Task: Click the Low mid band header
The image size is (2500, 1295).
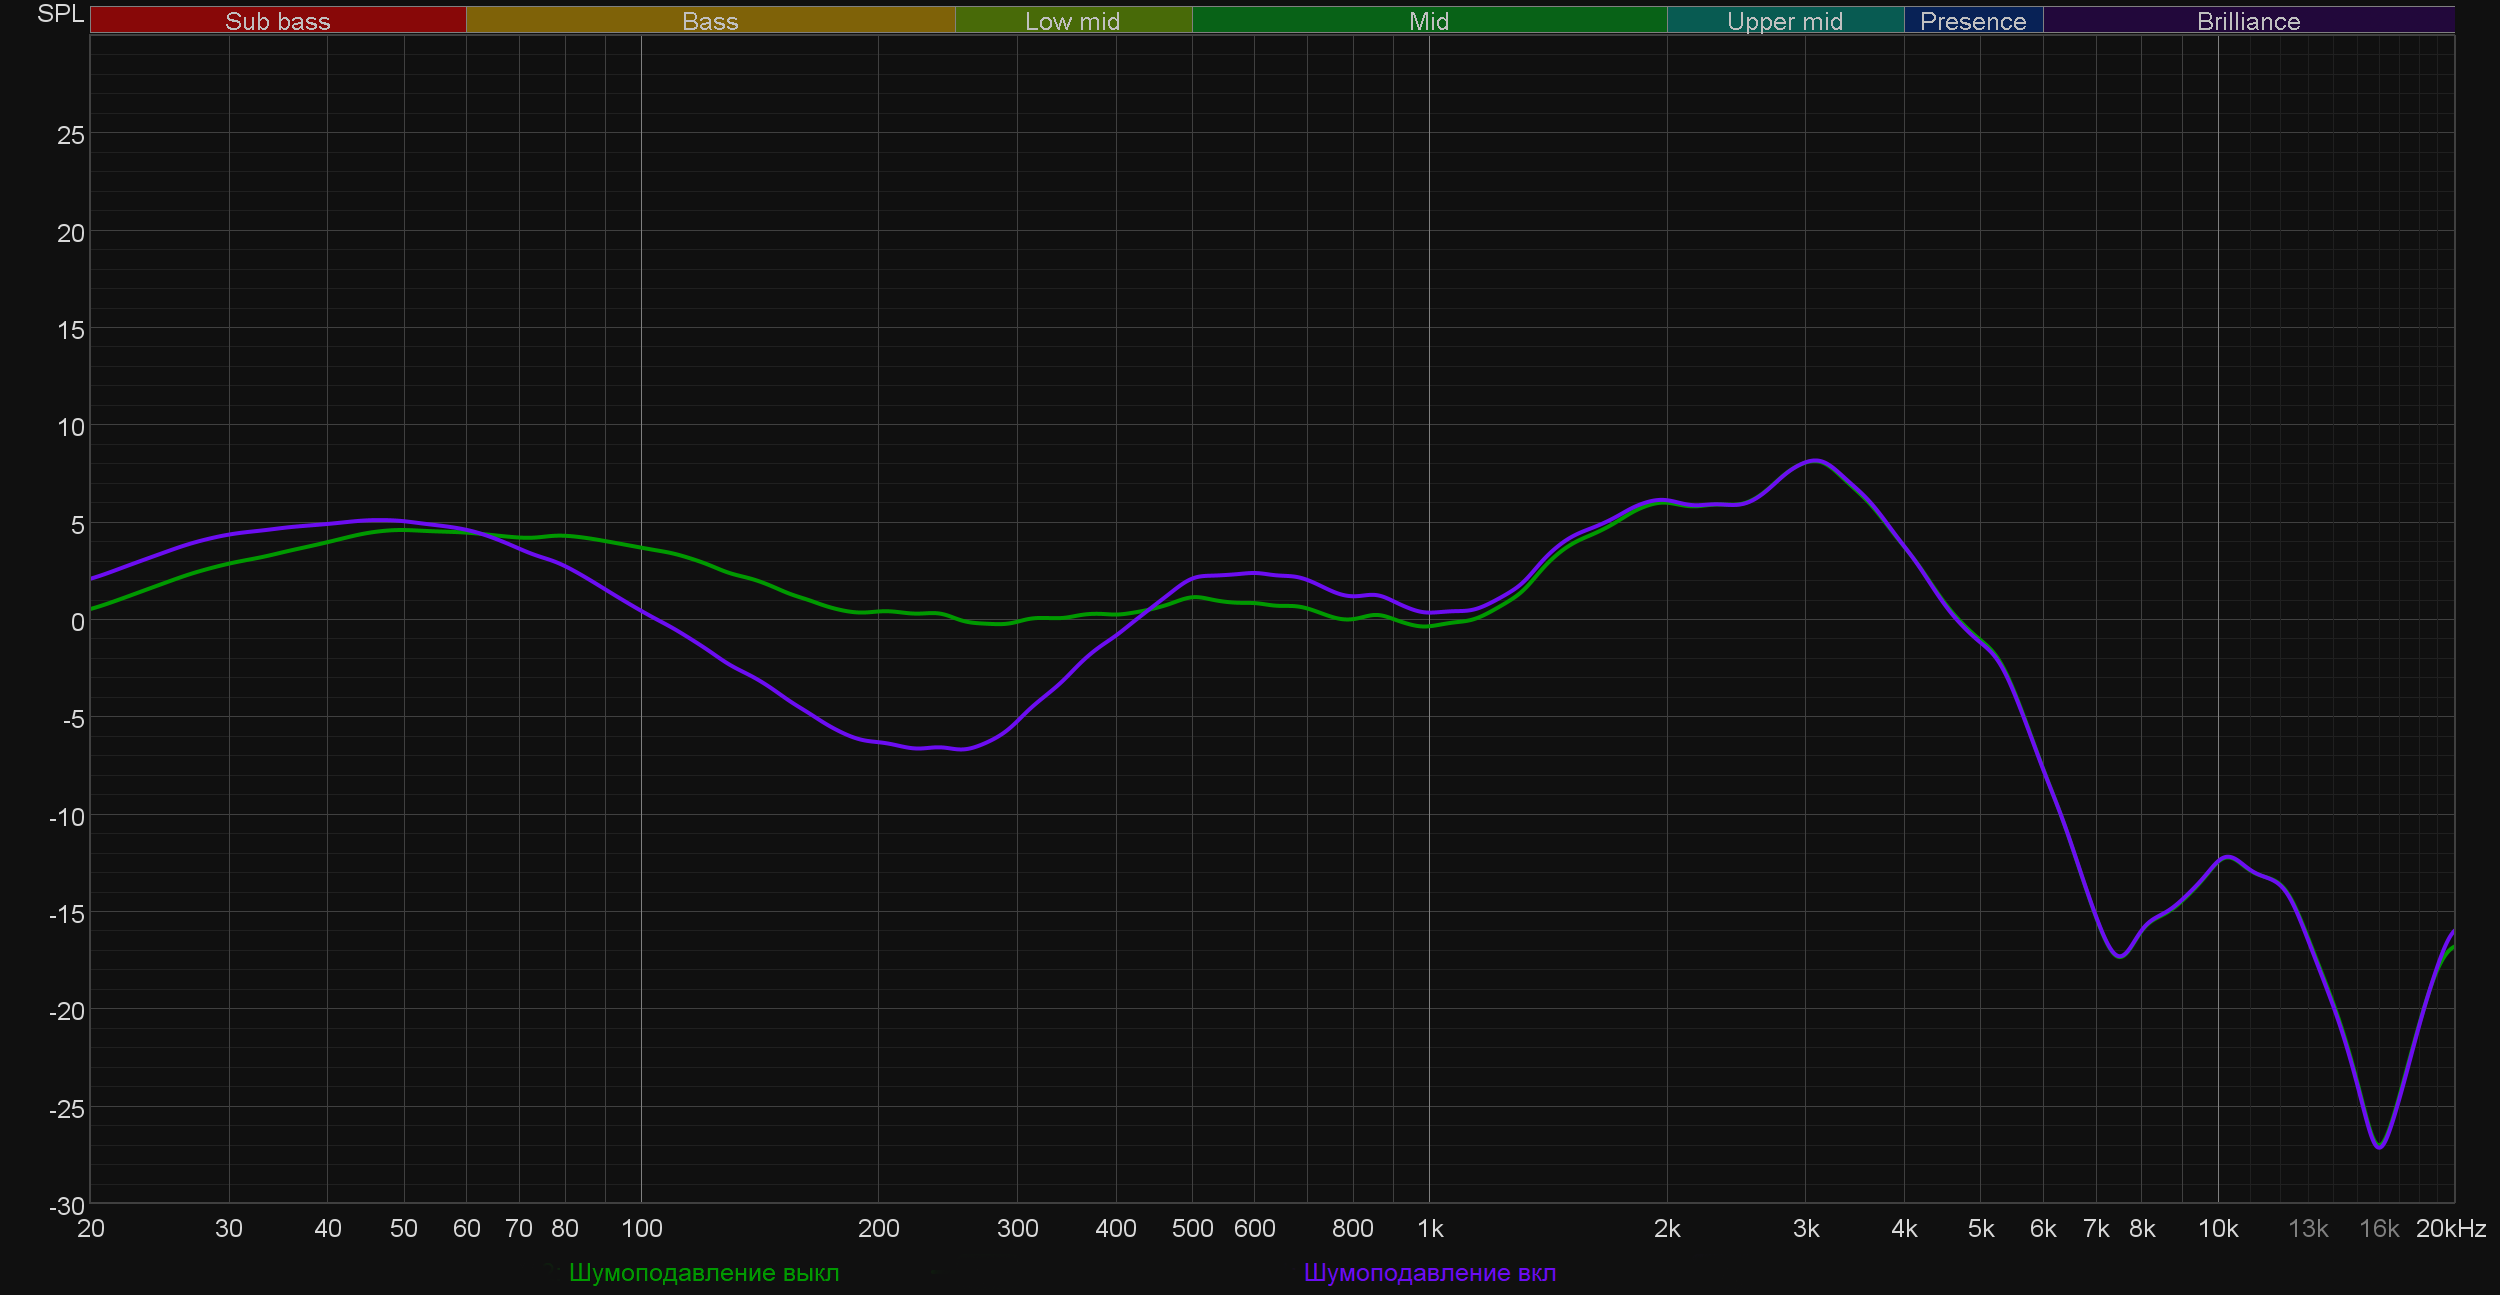Action: pos(1072,21)
